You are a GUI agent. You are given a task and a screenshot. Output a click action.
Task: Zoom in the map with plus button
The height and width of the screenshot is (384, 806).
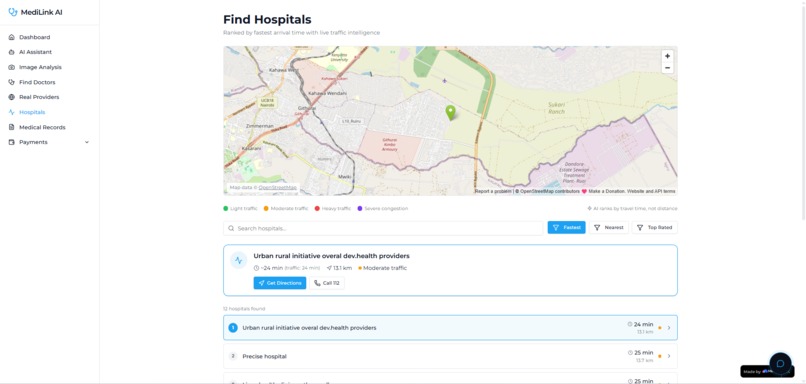(x=667, y=56)
